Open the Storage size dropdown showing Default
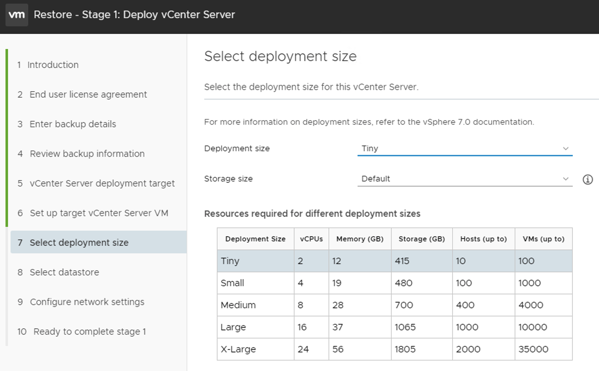This screenshot has width=599, height=371. click(x=465, y=179)
